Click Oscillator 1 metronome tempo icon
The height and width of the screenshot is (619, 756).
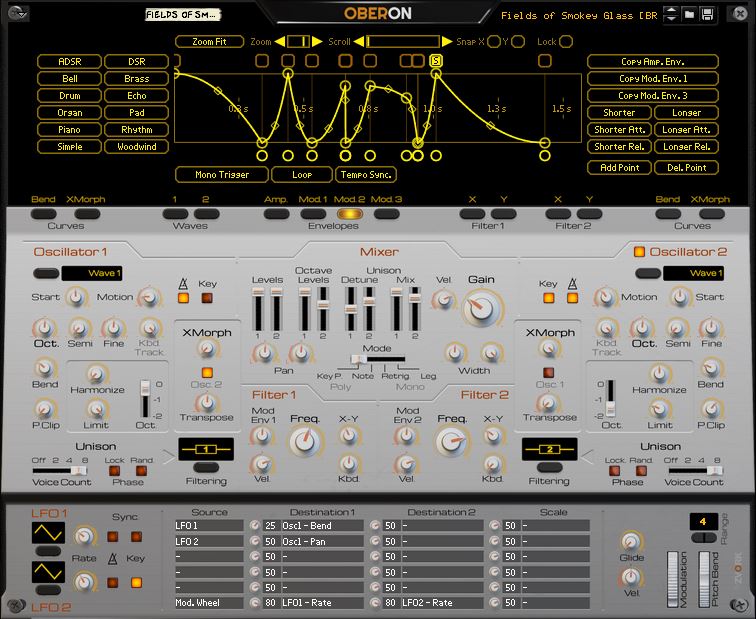[183, 284]
